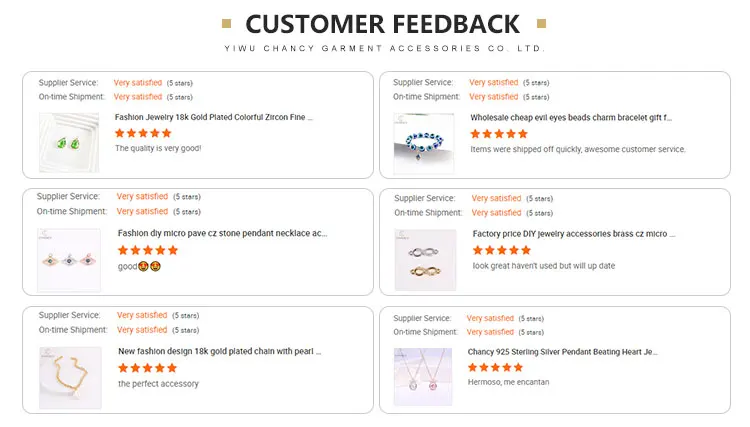
Task: Select the micro pave eye pendants thumbnail
Action: click(69, 260)
